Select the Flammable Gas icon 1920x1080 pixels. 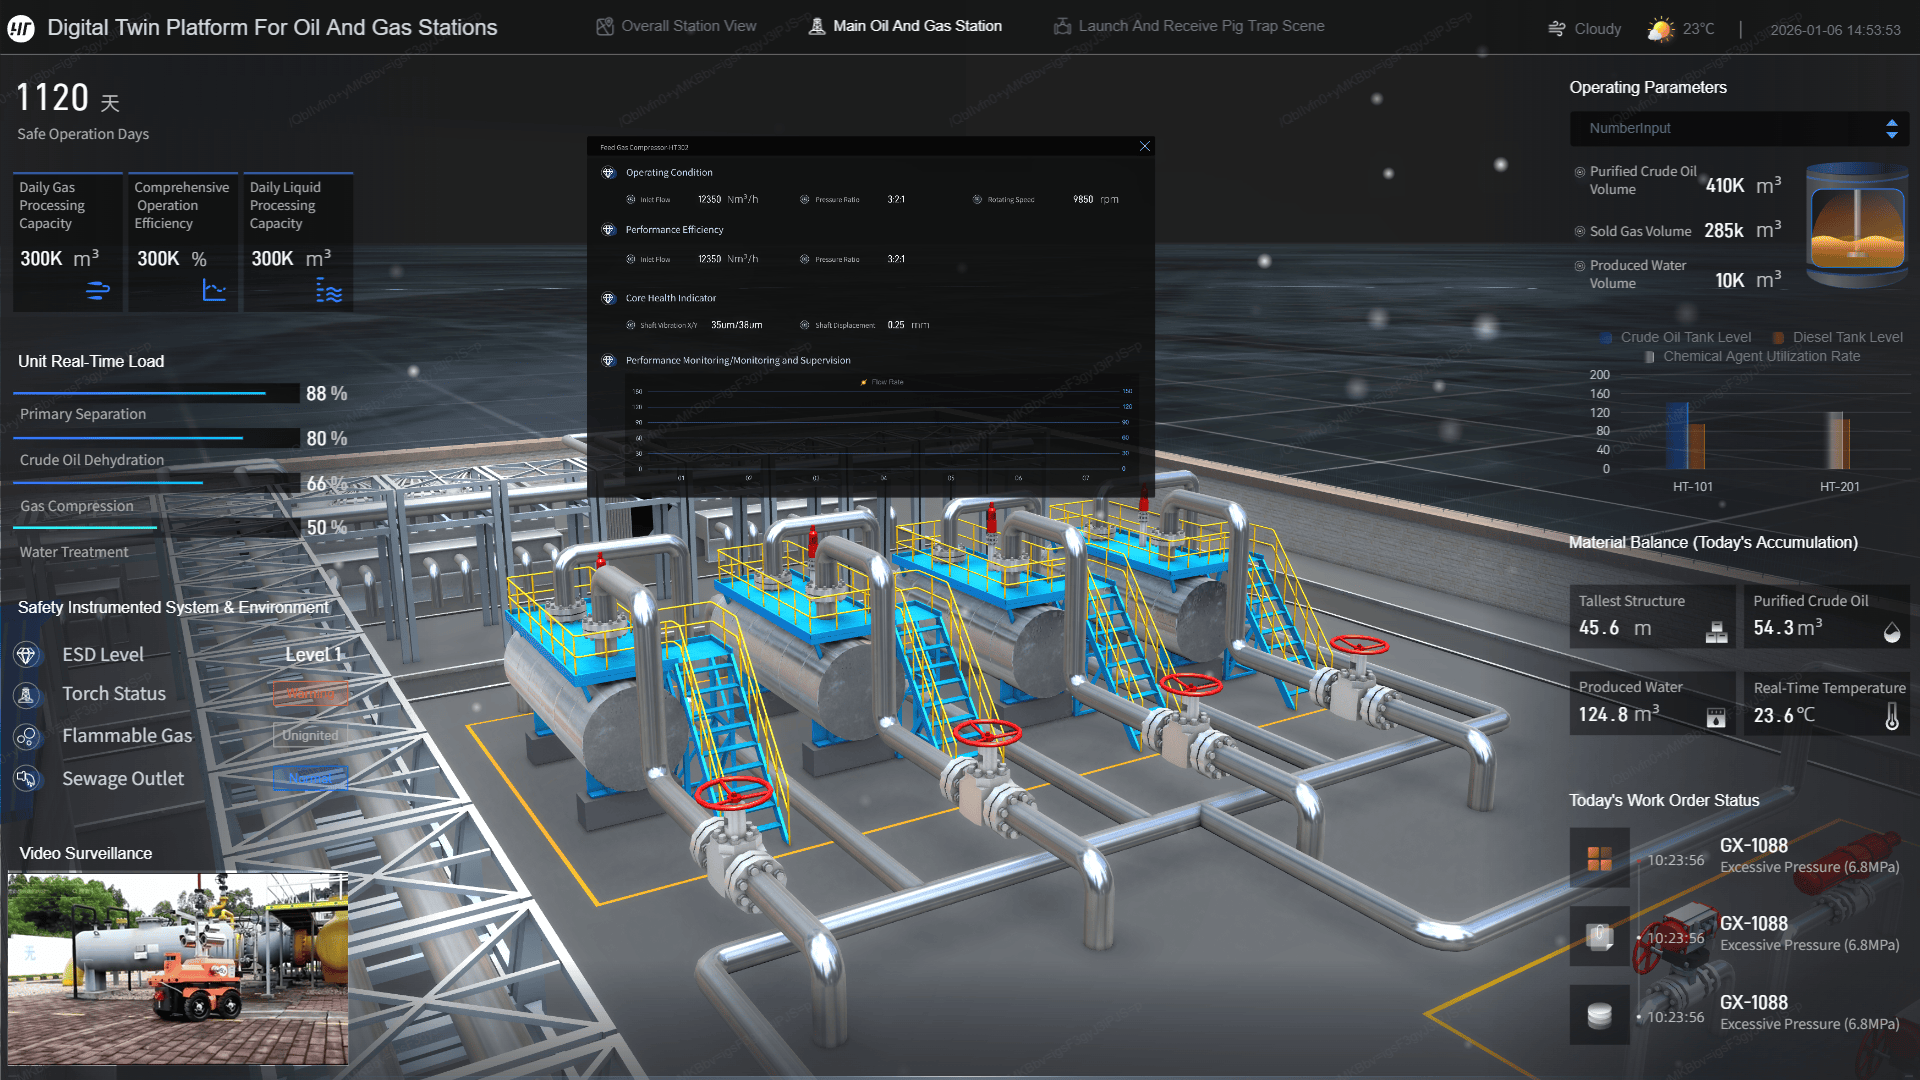[26, 736]
